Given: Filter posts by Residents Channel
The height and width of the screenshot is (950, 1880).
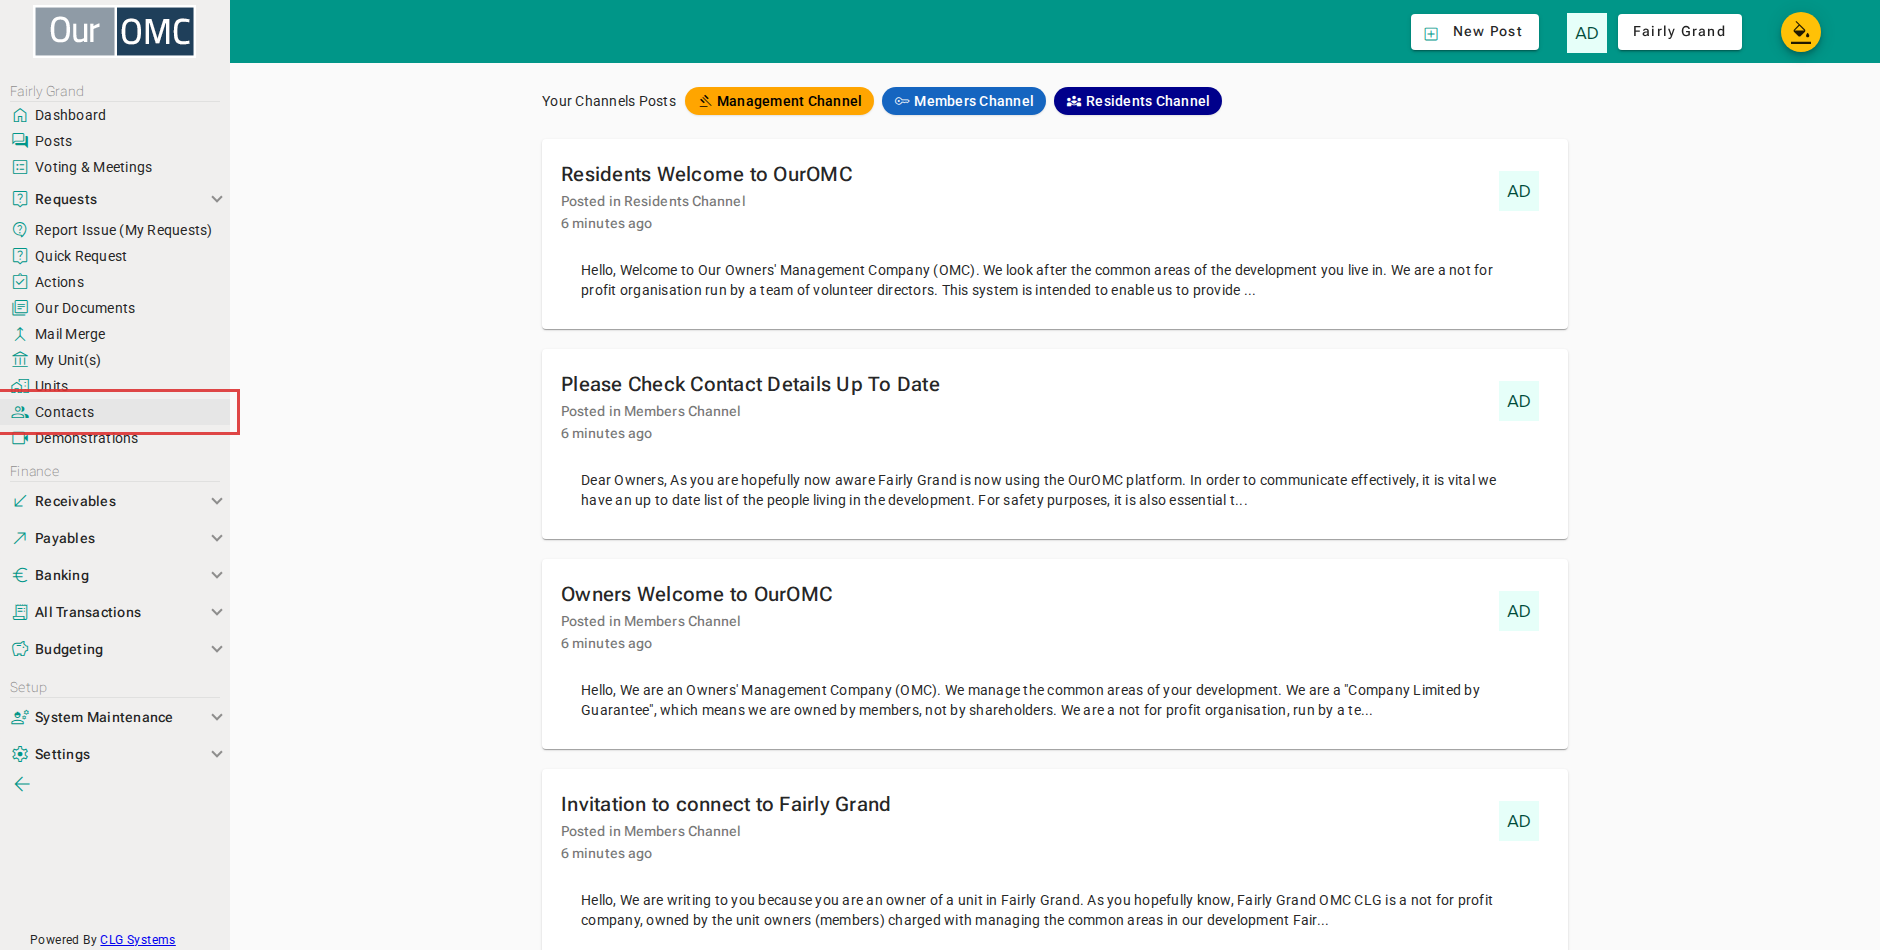Looking at the screenshot, I should coord(1138,101).
